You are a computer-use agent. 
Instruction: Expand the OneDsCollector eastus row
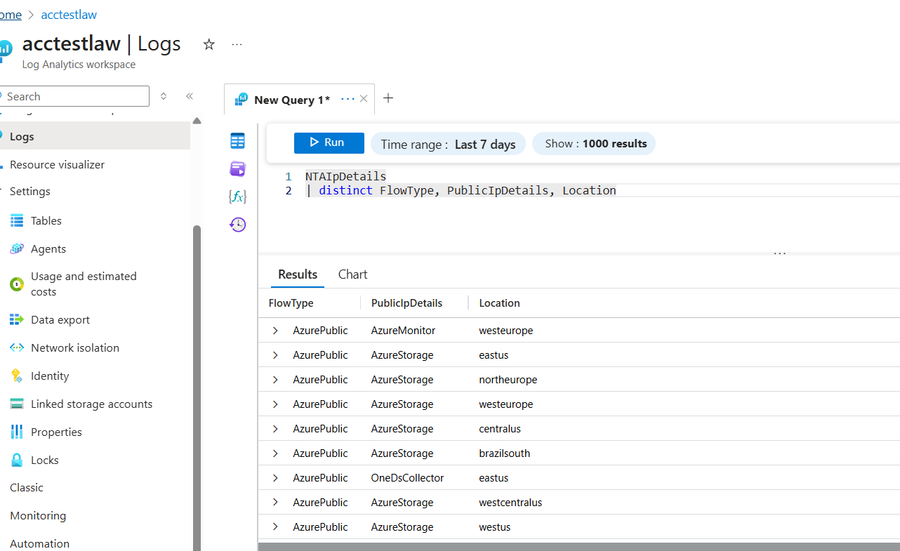coord(275,478)
